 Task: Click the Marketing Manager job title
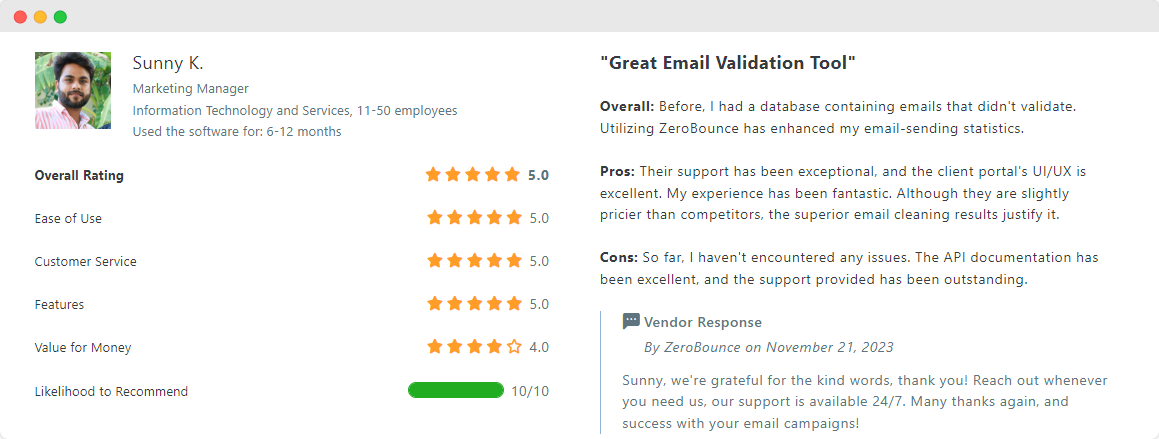click(191, 89)
